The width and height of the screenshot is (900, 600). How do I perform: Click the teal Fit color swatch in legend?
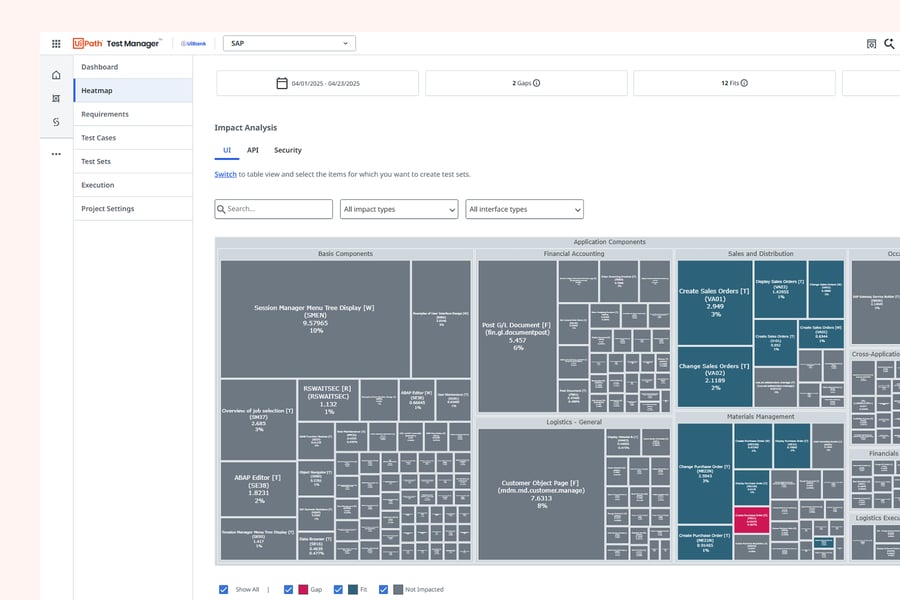coord(353,590)
